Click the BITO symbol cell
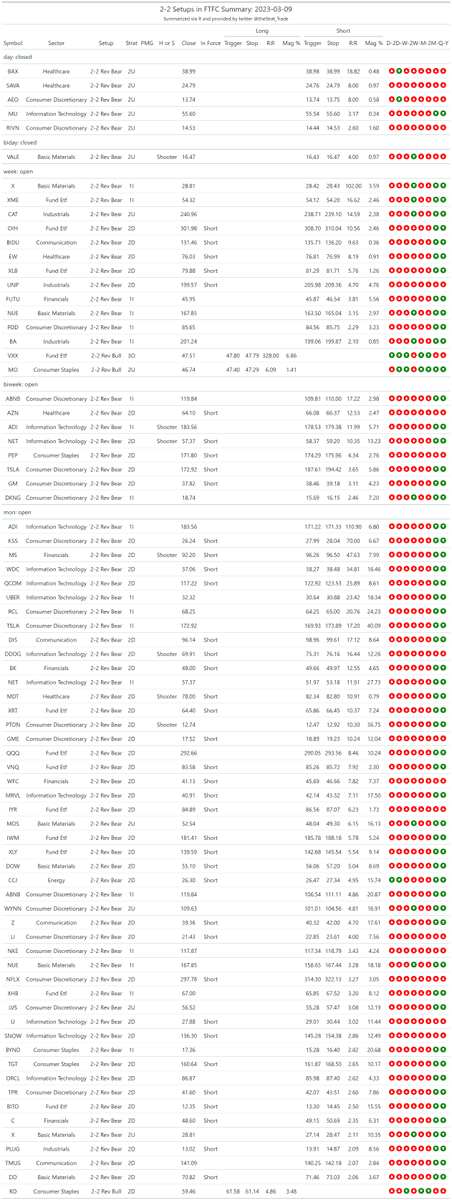 click(13, 1106)
